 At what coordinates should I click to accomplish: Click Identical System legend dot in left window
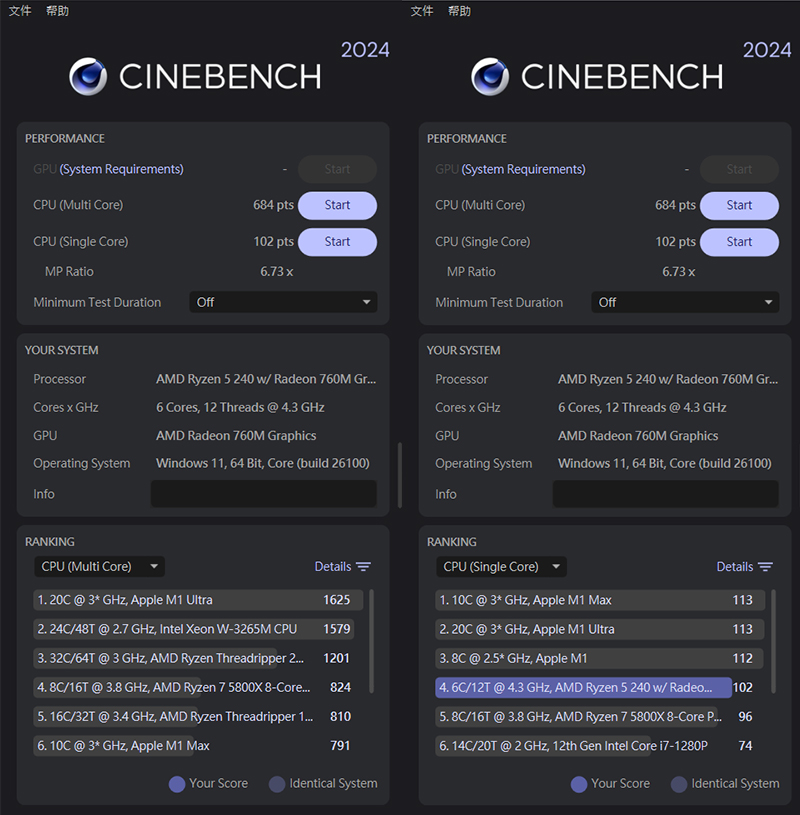tap(277, 784)
